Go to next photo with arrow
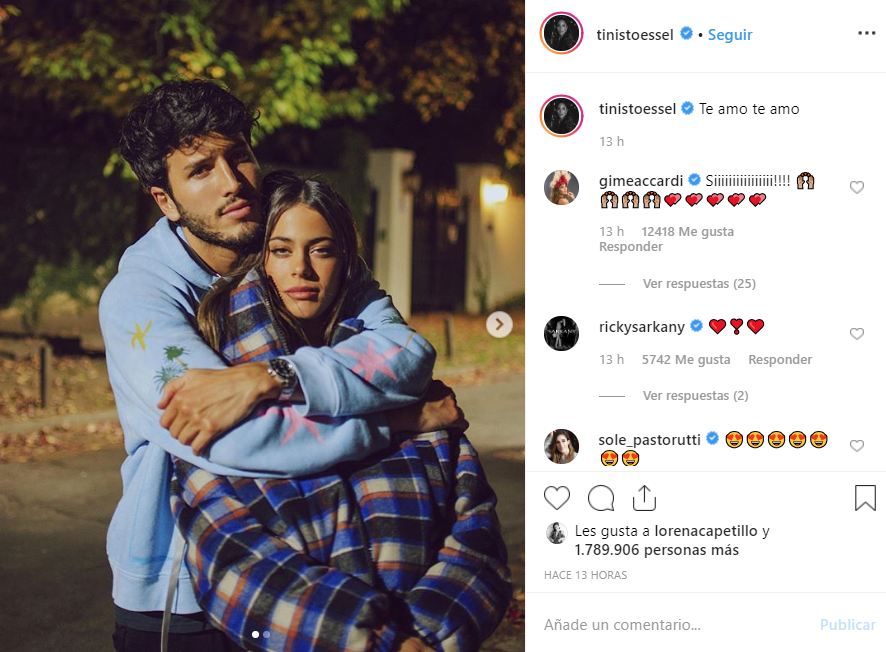 (499, 324)
